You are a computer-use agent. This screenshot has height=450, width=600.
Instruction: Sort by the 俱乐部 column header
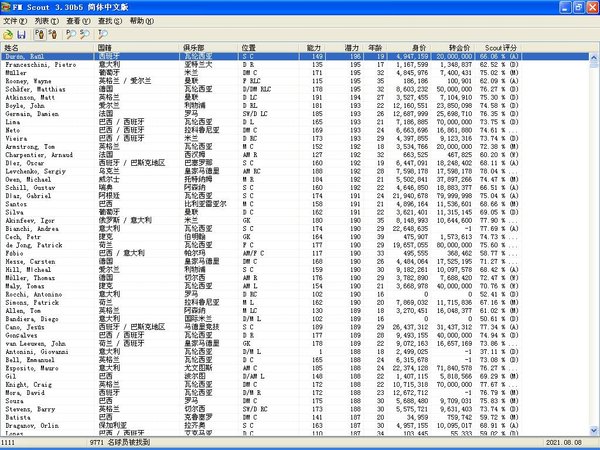point(210,47)
